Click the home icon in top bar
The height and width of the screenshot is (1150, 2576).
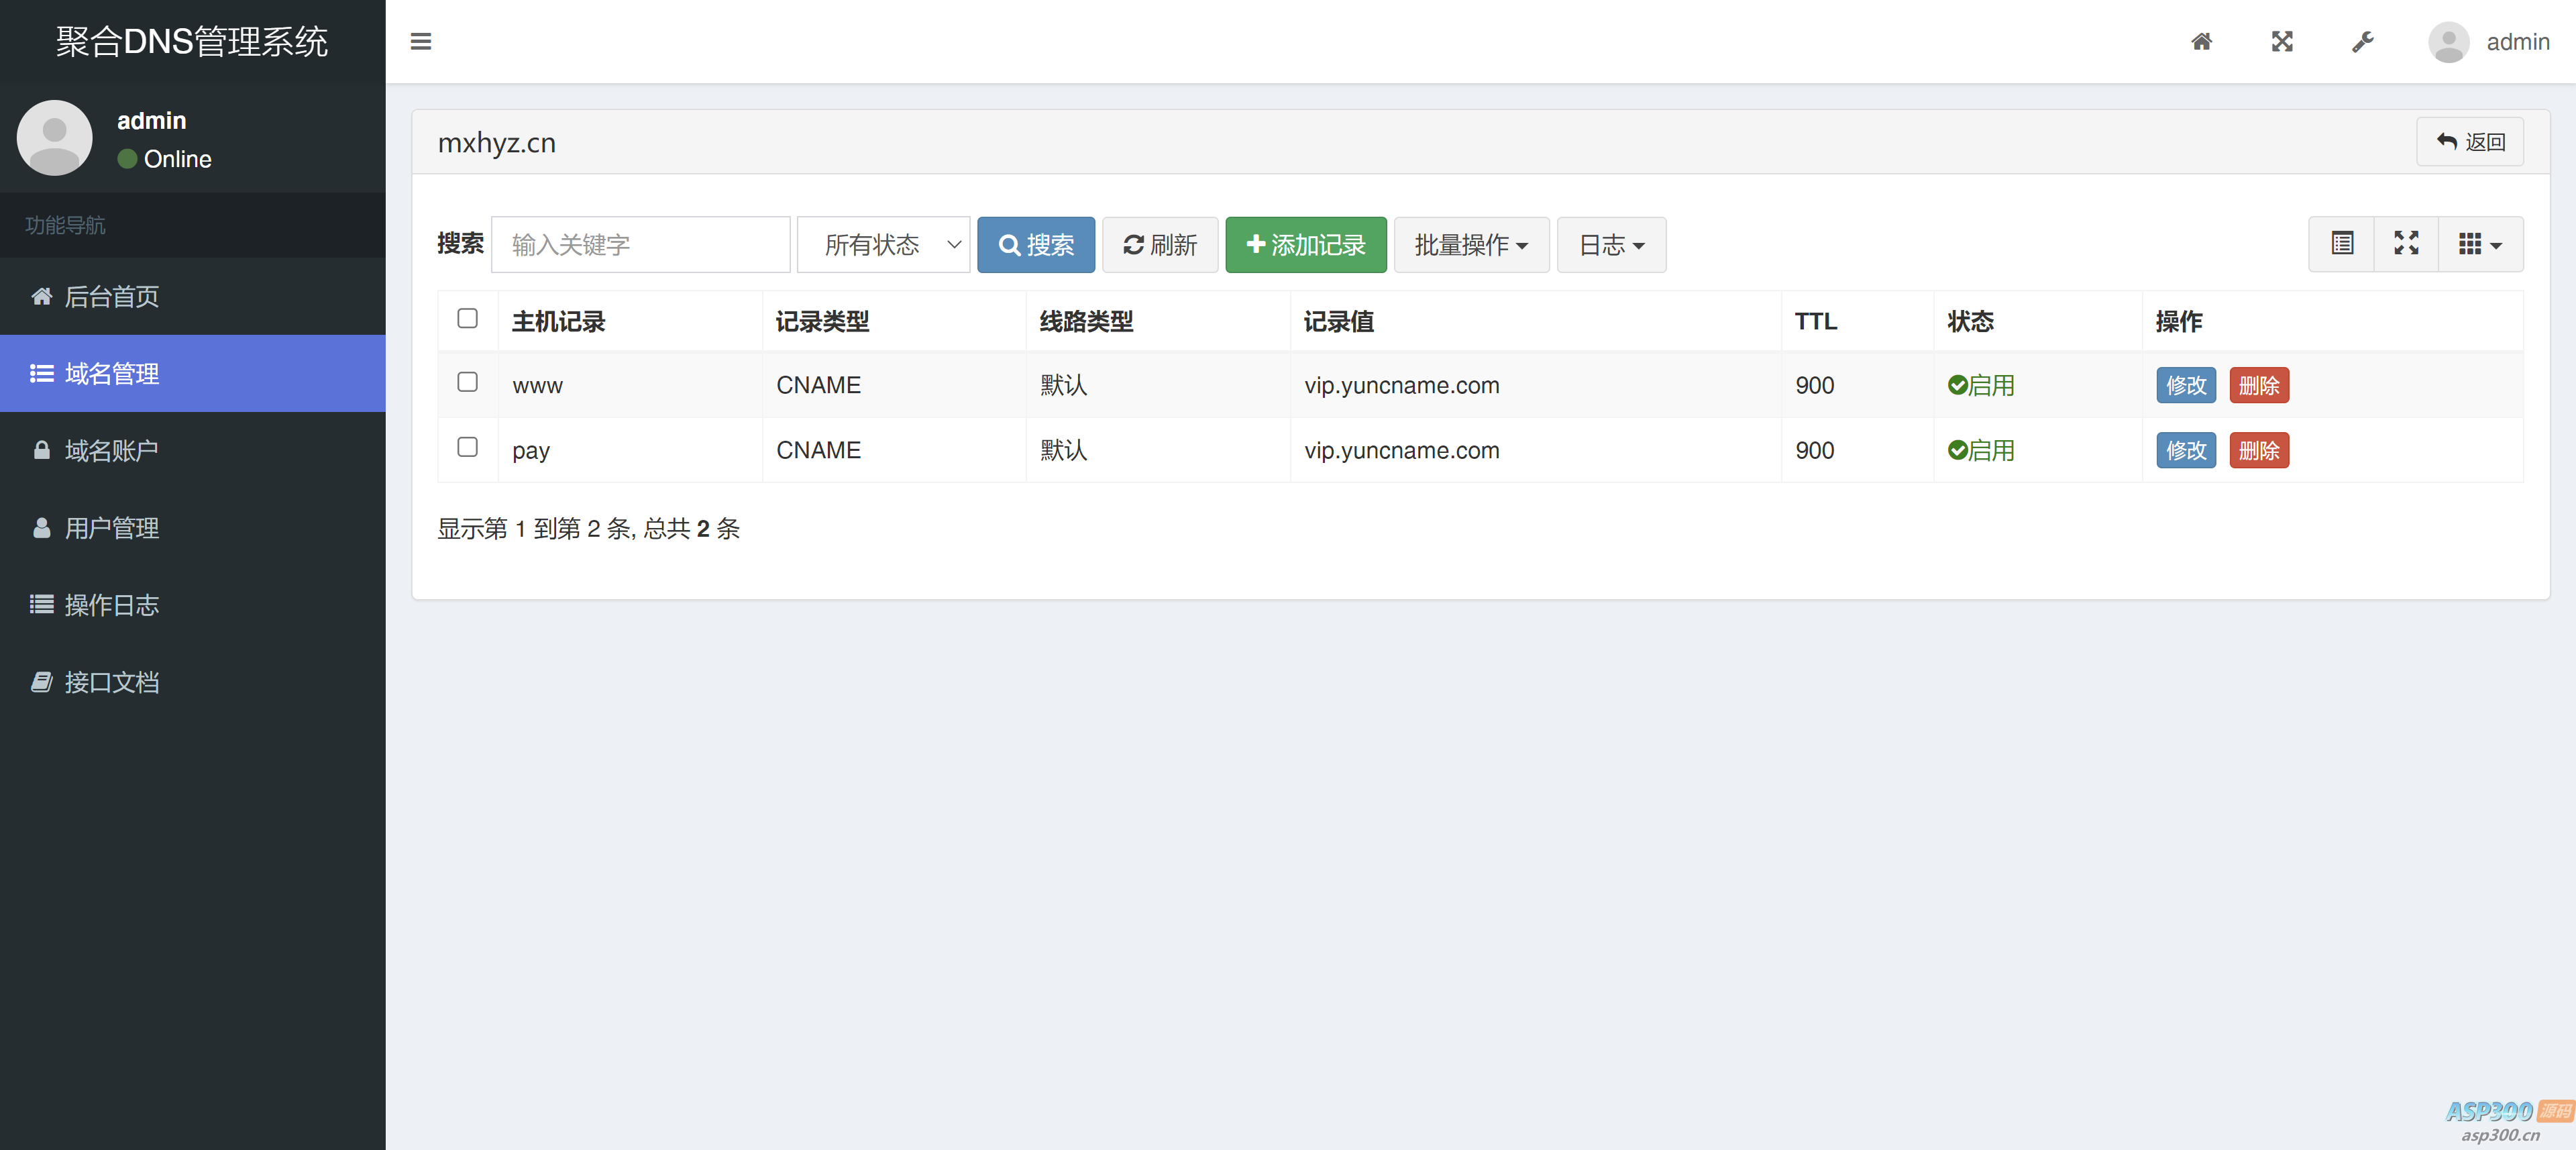pos(2201,41)
